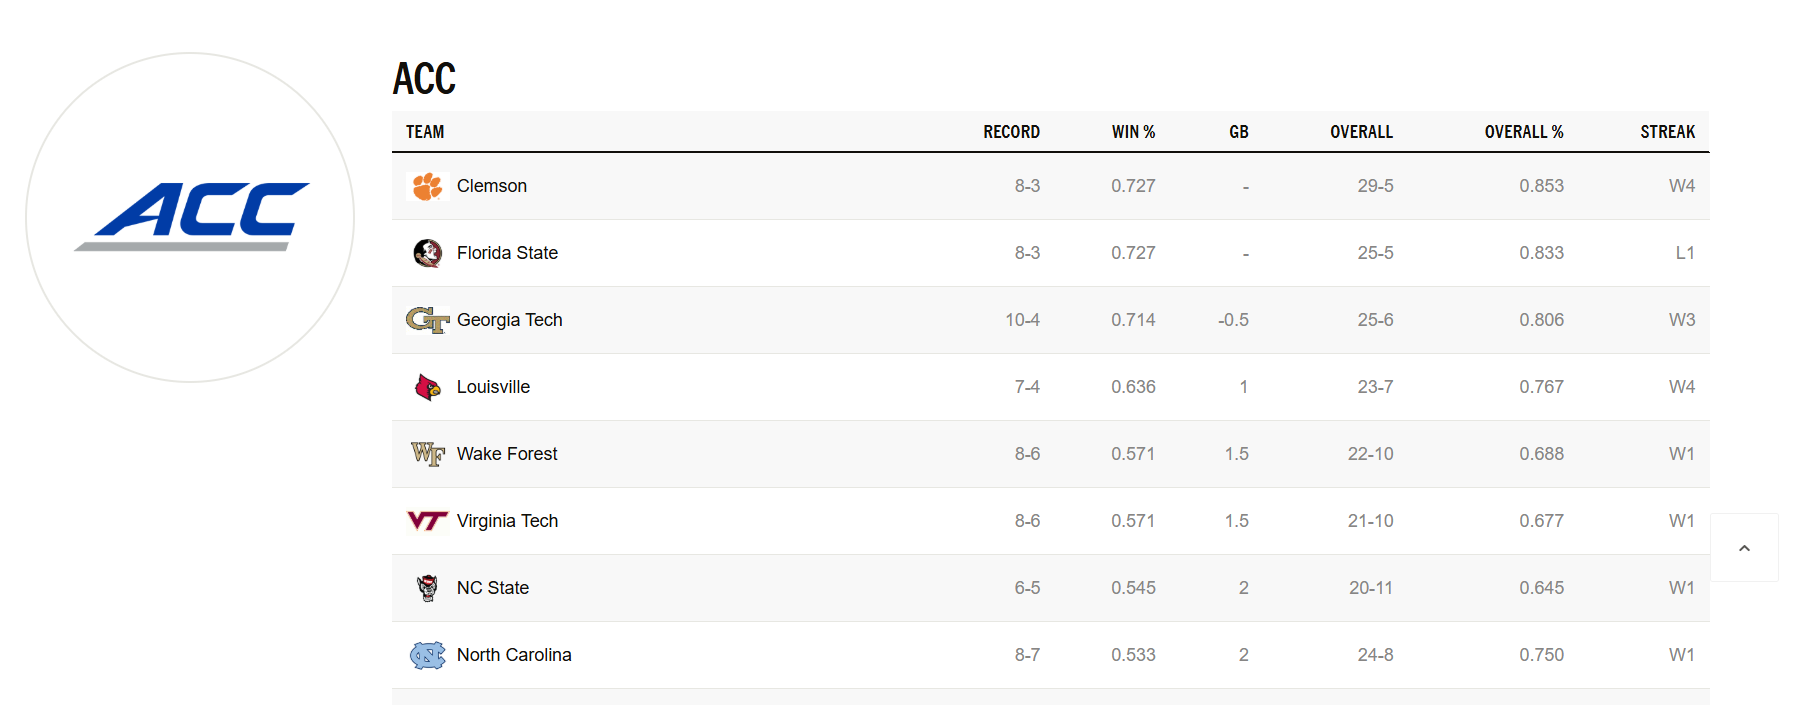Click the NC State wolf logo
Screen dimensions: 1797x705
(428, 587)
